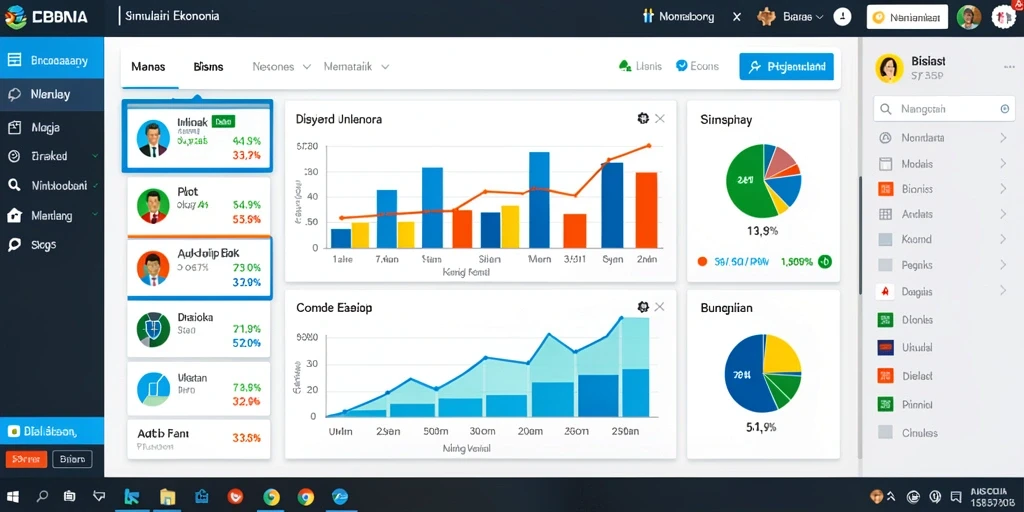The height and width of the screenshot is (512, 1024).
Task: Click the orange Bionlss icon in right panel
Action: point(886,189)
